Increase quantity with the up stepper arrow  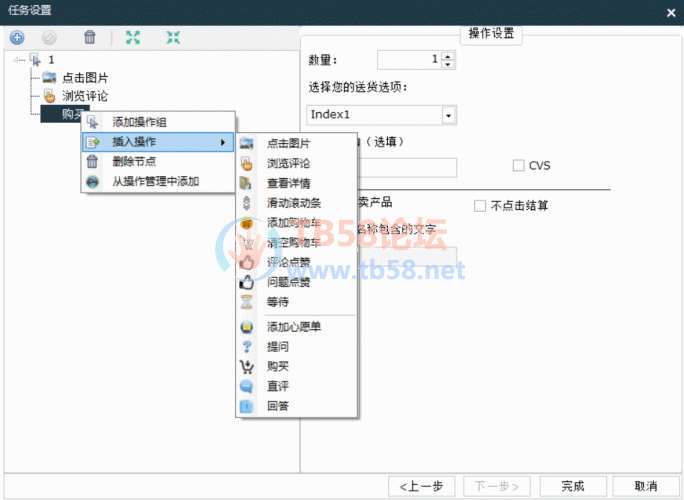448,56
